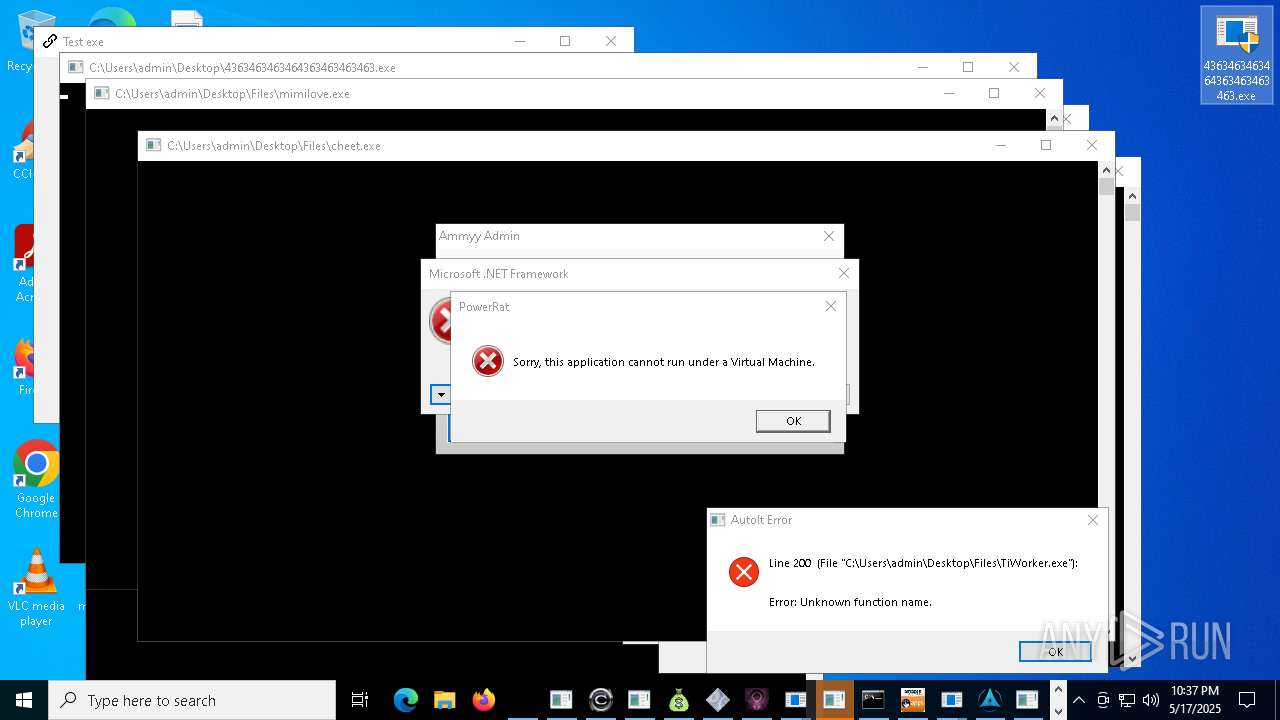This screenshot has width=1280, height=720.
Task: Switch to the purple icon taskbar app
Action: tap(757, 700)
